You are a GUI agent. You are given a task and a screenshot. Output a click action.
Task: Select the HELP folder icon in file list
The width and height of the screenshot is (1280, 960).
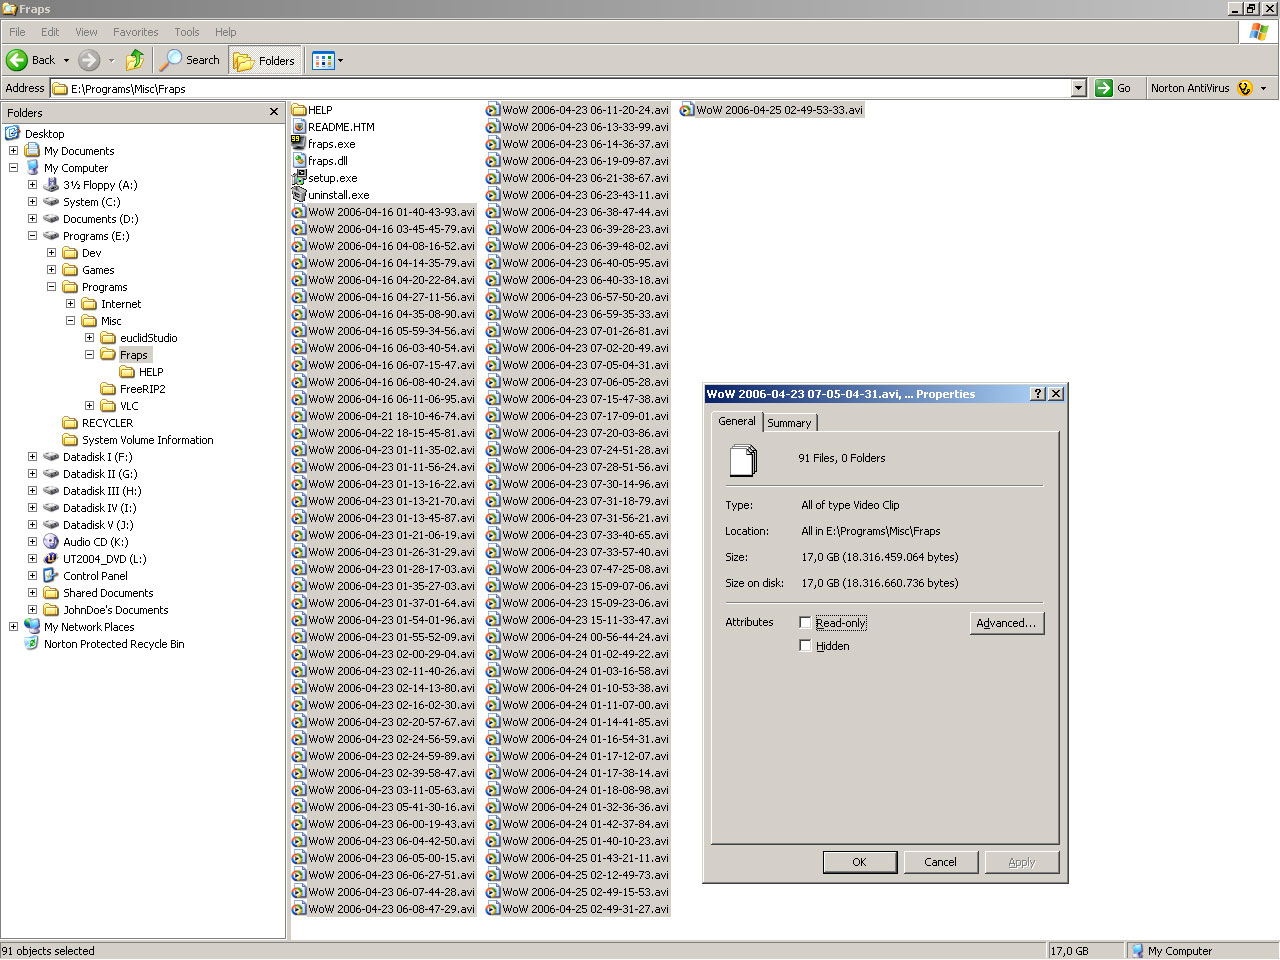pyautogui.click(x=298, y=110)
